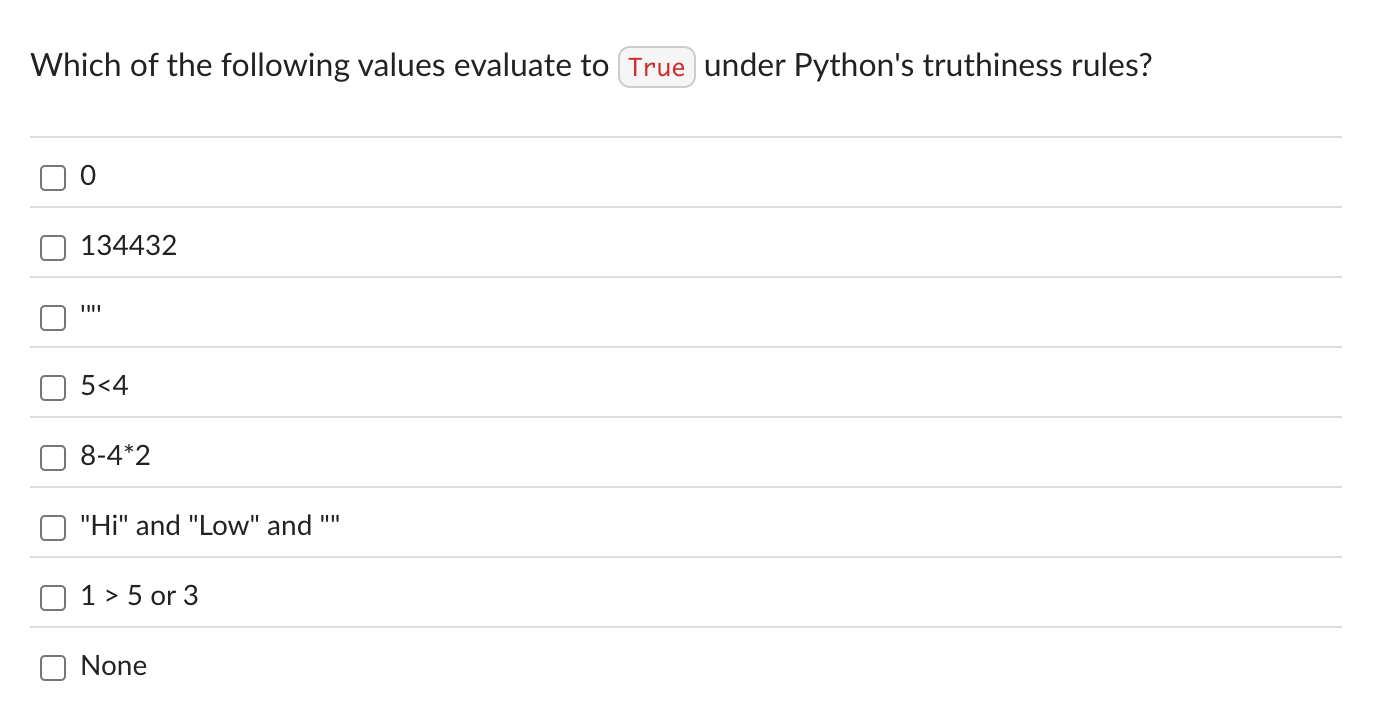
Task: Click the row containing option None
Action: (600, 665)
